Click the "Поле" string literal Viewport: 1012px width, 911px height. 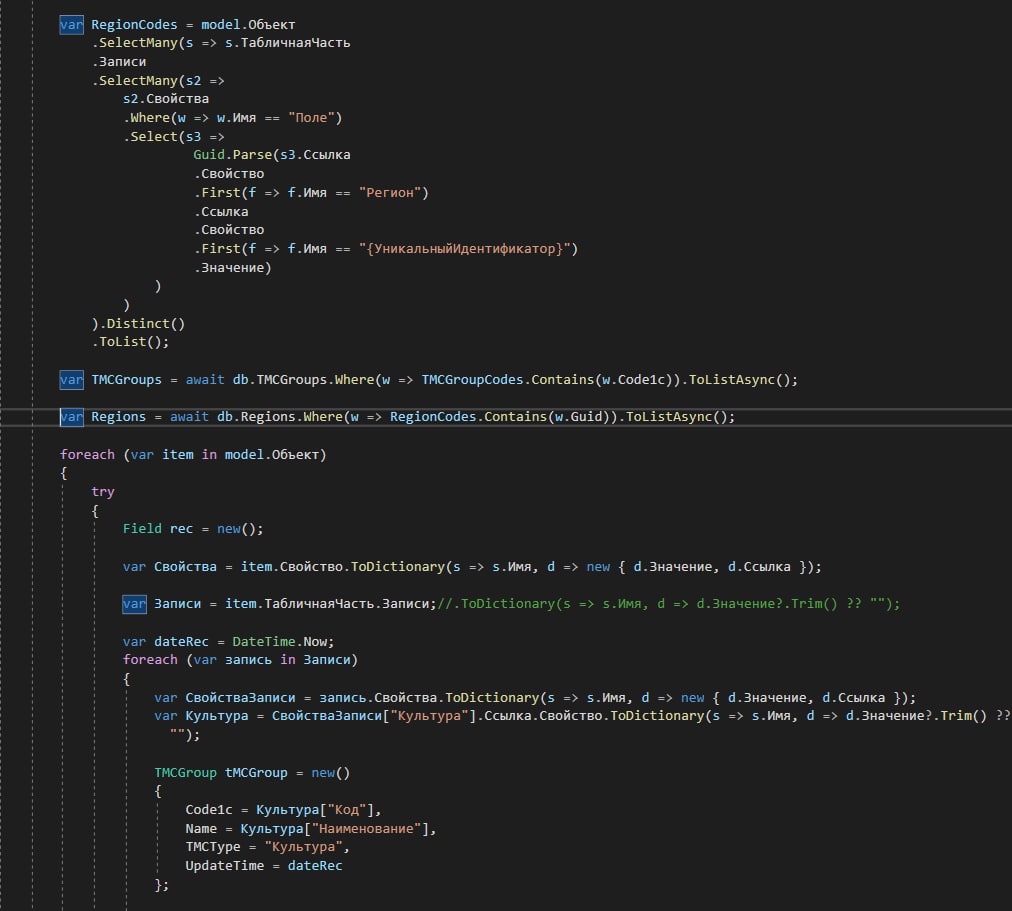311,118
